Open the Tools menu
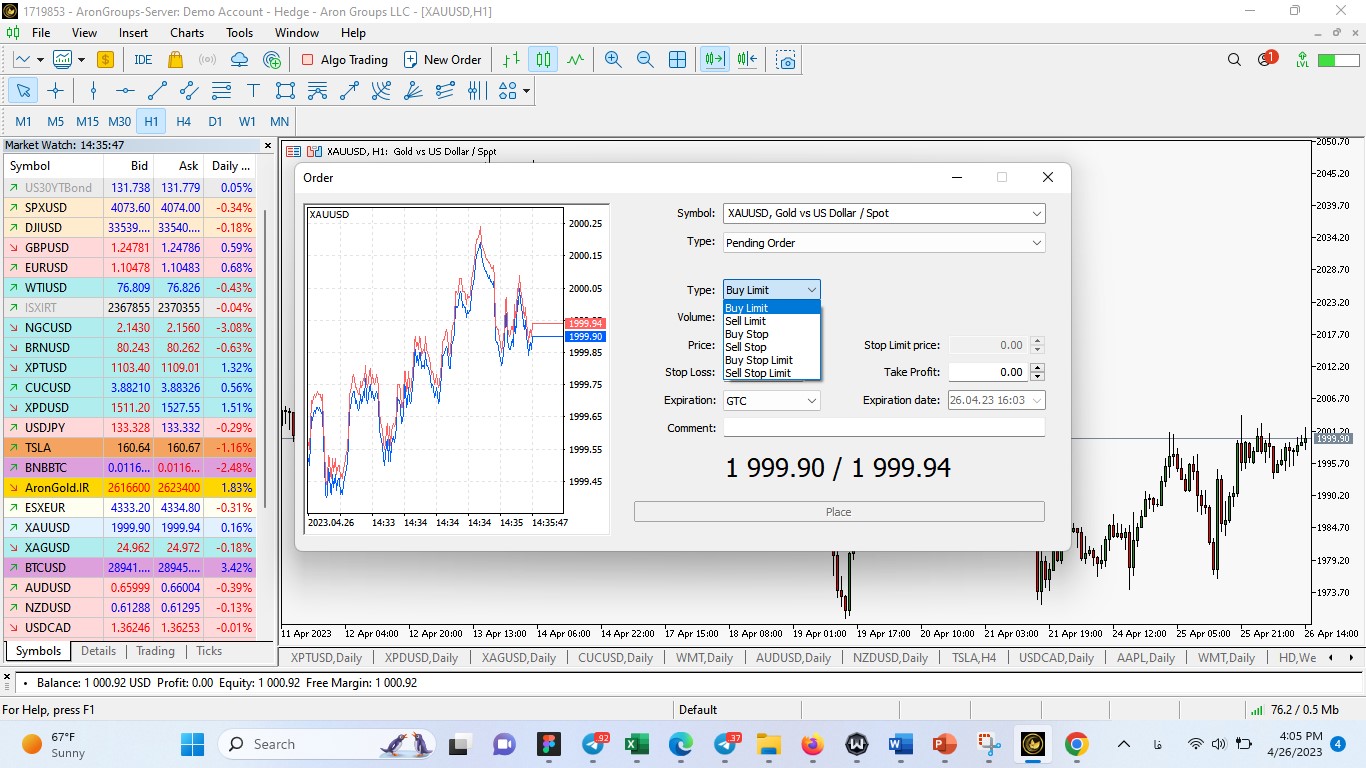This screenshot has width=1366, height=768. coord(239,32)
